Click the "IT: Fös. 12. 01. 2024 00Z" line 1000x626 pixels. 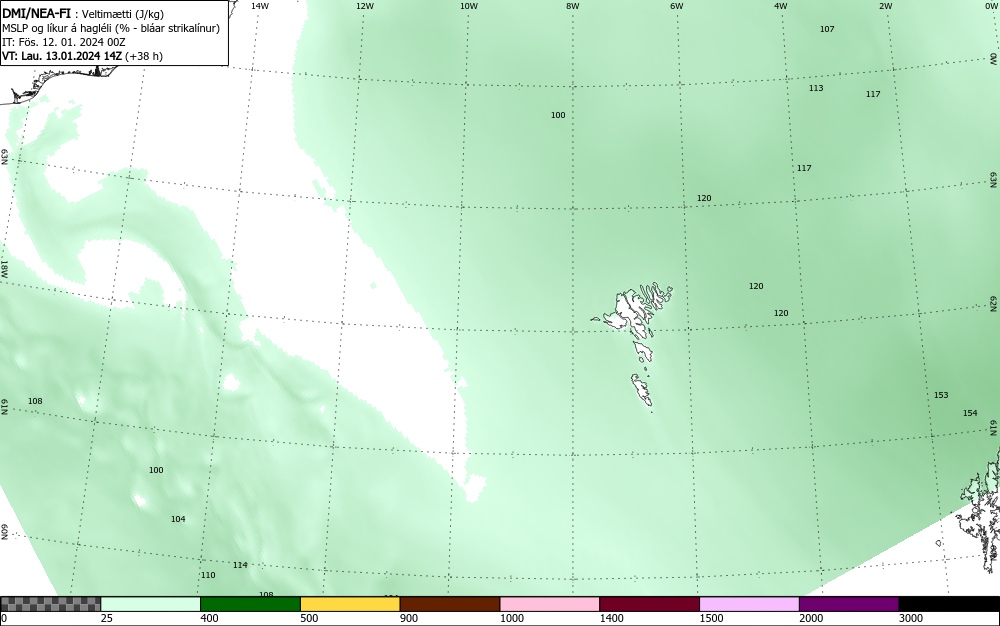pyautogui.click(x=64, y=42)
